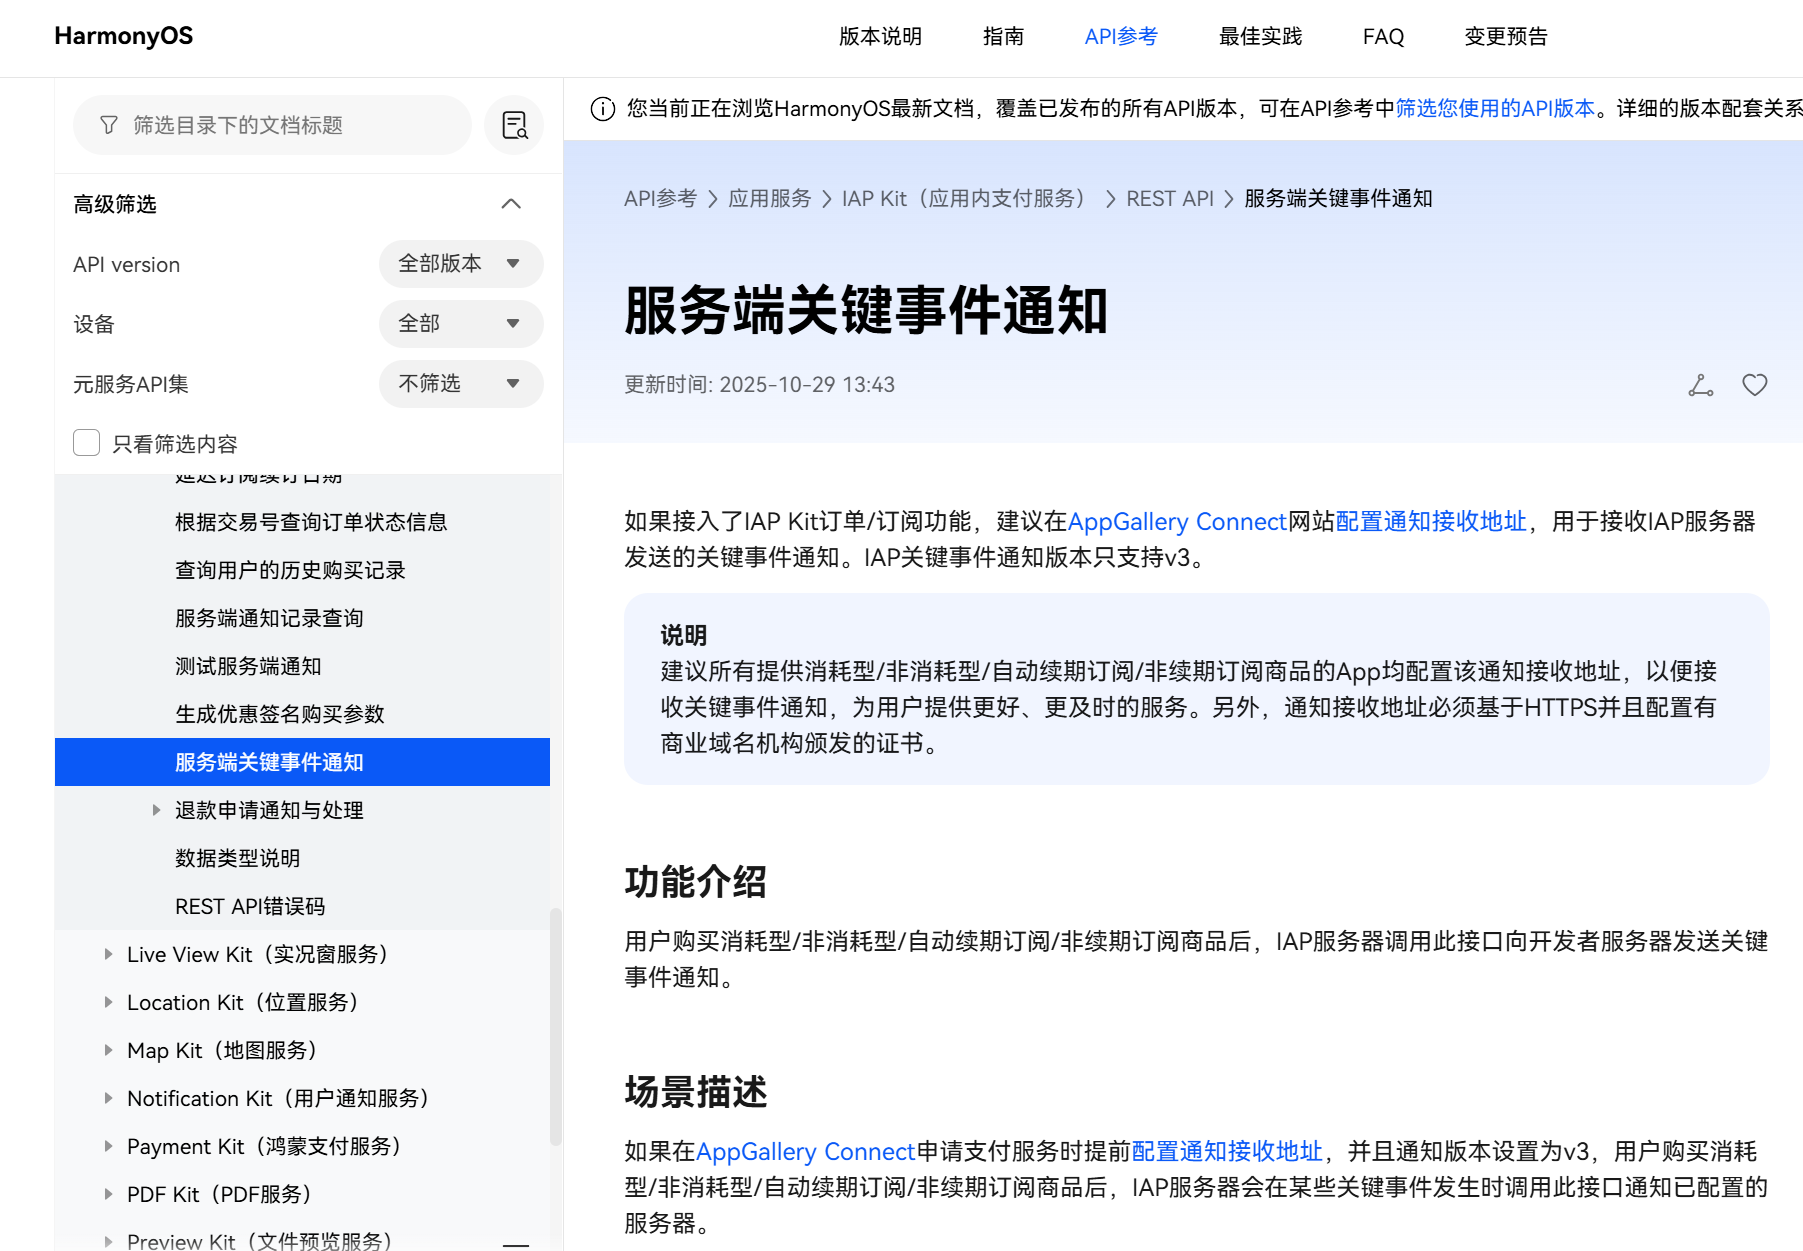The height and width of the screenshot is (1251, 1803).
Task: Expand the Payment Kit tree item
Action: coord(108,1146)
